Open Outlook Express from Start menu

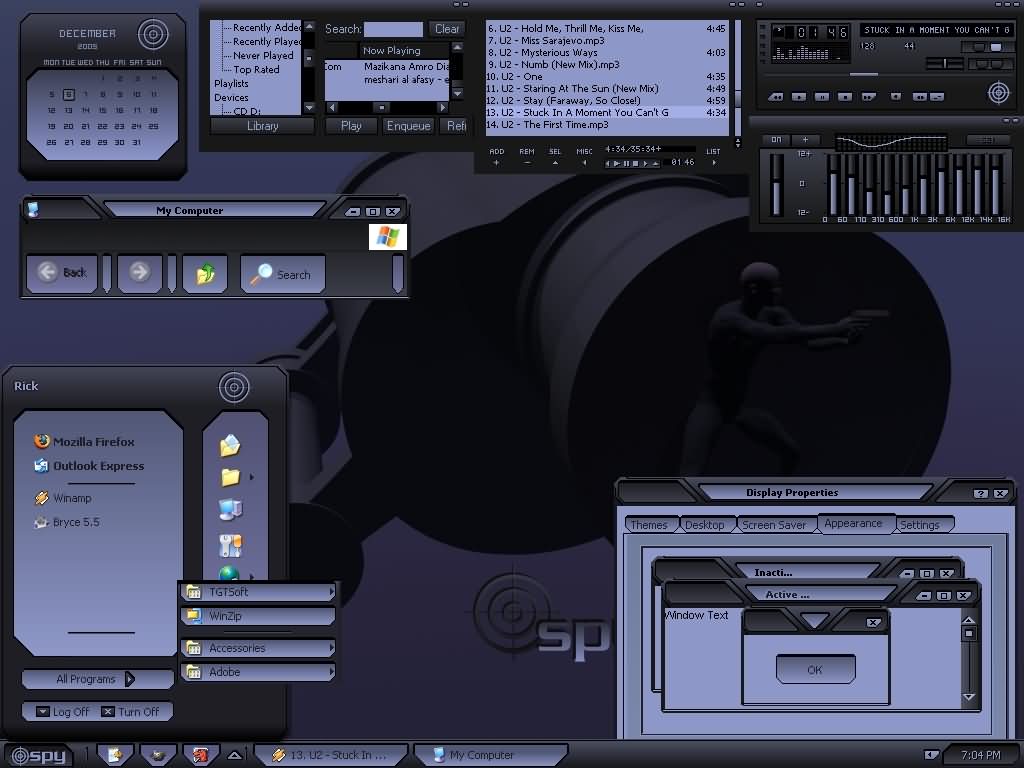[89, 466]
